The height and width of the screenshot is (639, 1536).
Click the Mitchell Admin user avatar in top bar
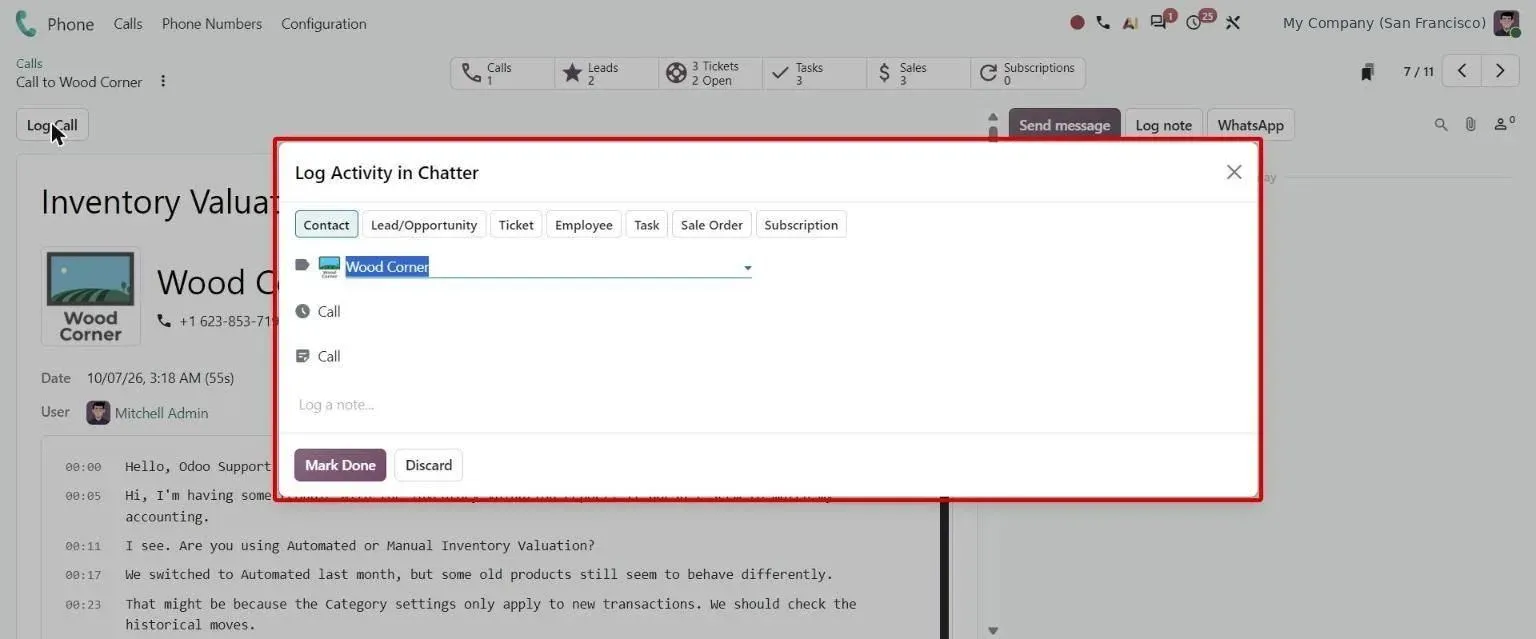pyautogui.click(x=1506, y=23)
